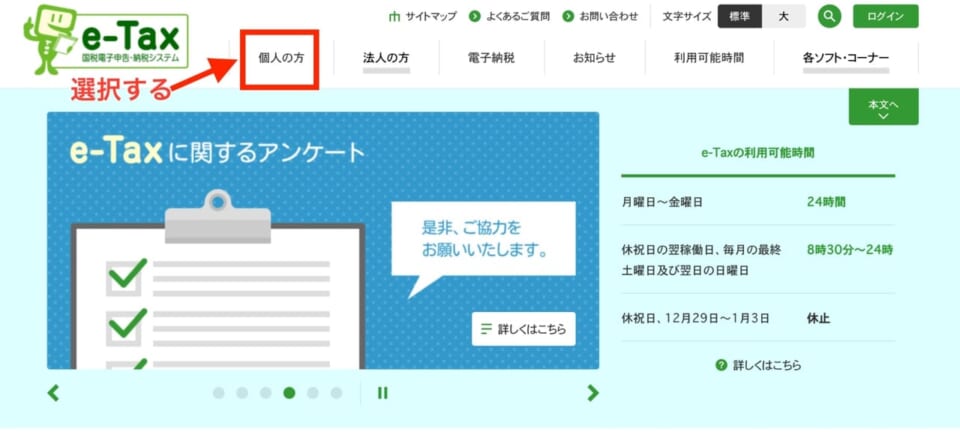The image size is (960, 432).
Task: Open the 電子納税 menu
Action: 491,58
